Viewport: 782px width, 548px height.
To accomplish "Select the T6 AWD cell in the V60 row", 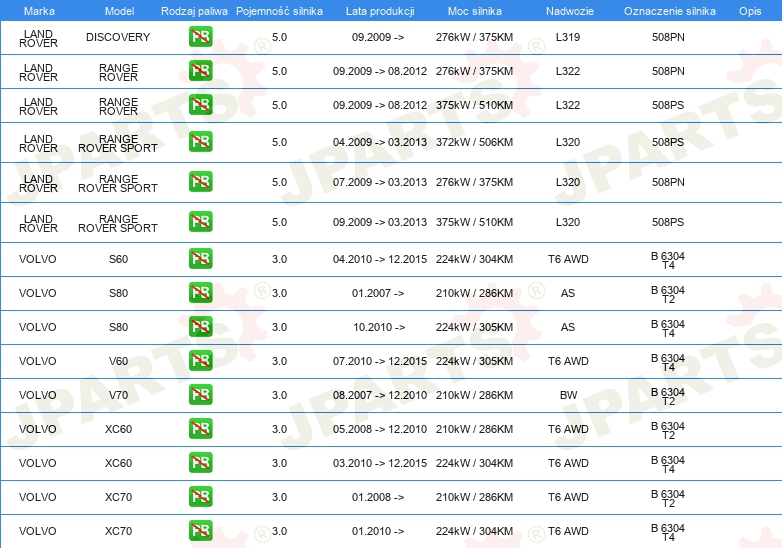I will point(569,362).
